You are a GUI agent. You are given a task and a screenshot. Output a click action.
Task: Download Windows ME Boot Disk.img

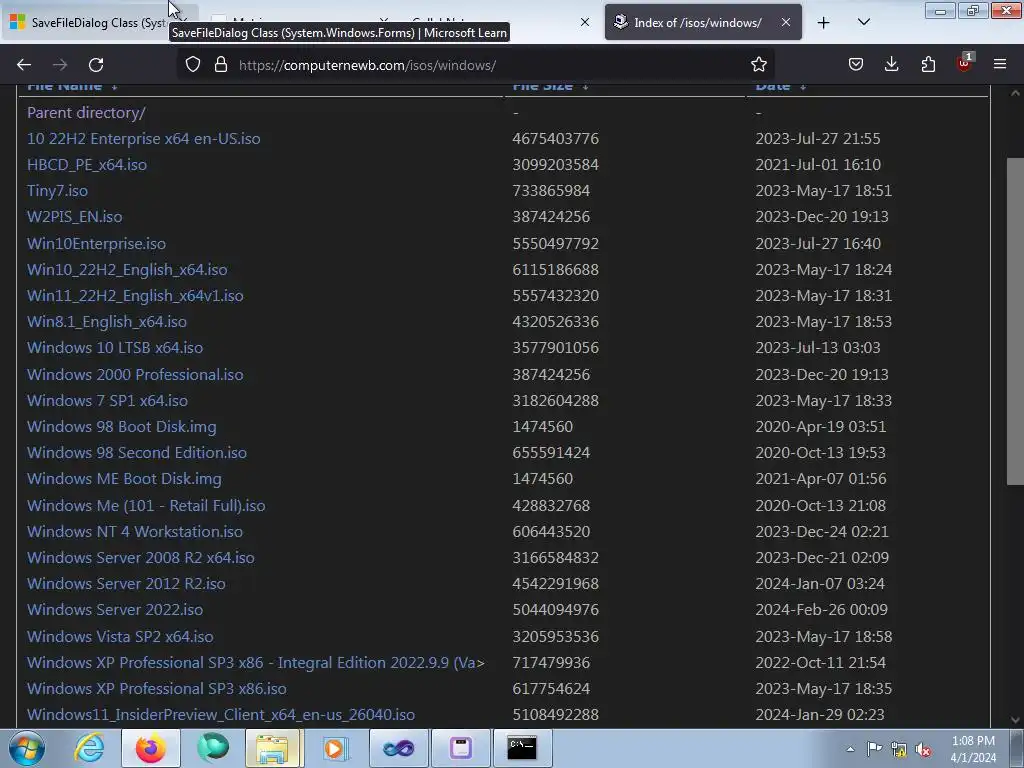point(124,479)
